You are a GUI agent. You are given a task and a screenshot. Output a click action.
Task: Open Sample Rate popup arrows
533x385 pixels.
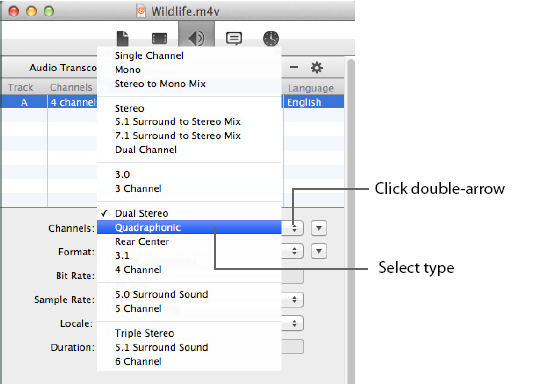click(294, 299)
